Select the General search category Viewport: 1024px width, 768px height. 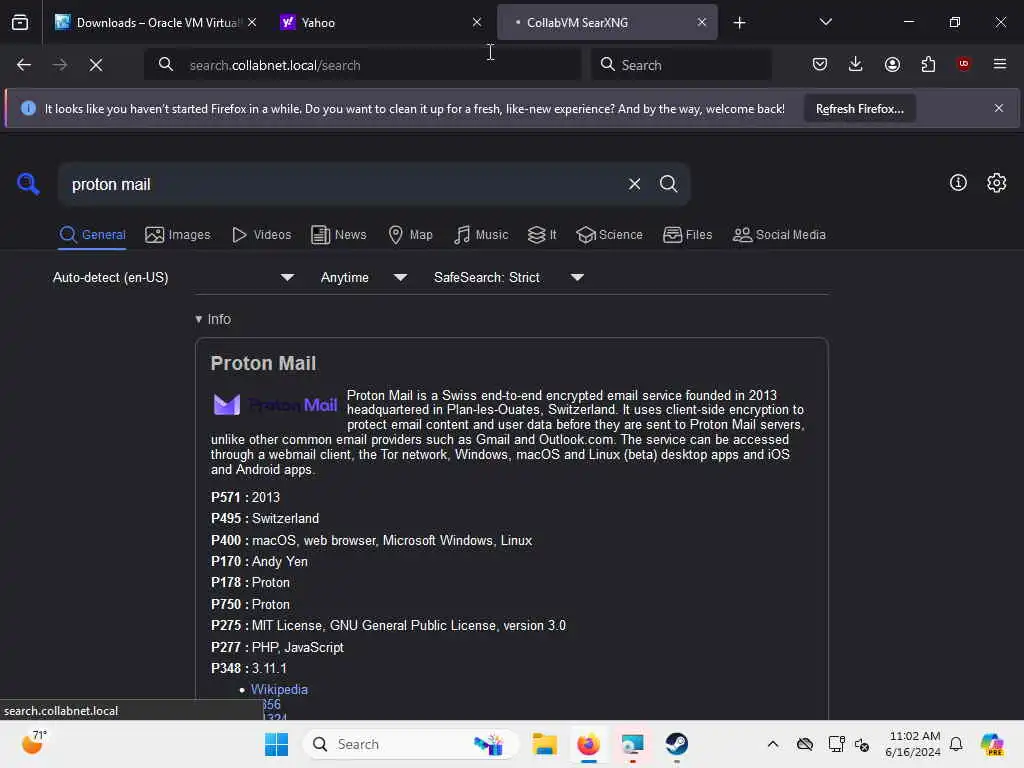(92, 234)
